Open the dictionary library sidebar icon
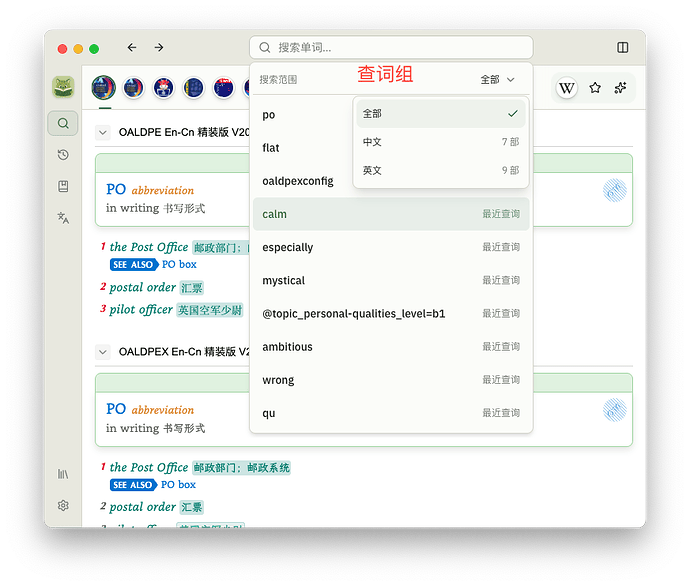Image resolution: width=690 pixels, height=586 pixels. point(63,474)
